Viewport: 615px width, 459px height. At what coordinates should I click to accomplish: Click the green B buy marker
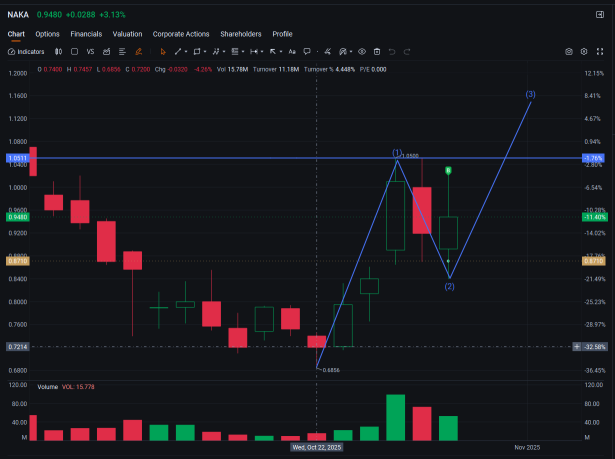(x=448, y=170)
